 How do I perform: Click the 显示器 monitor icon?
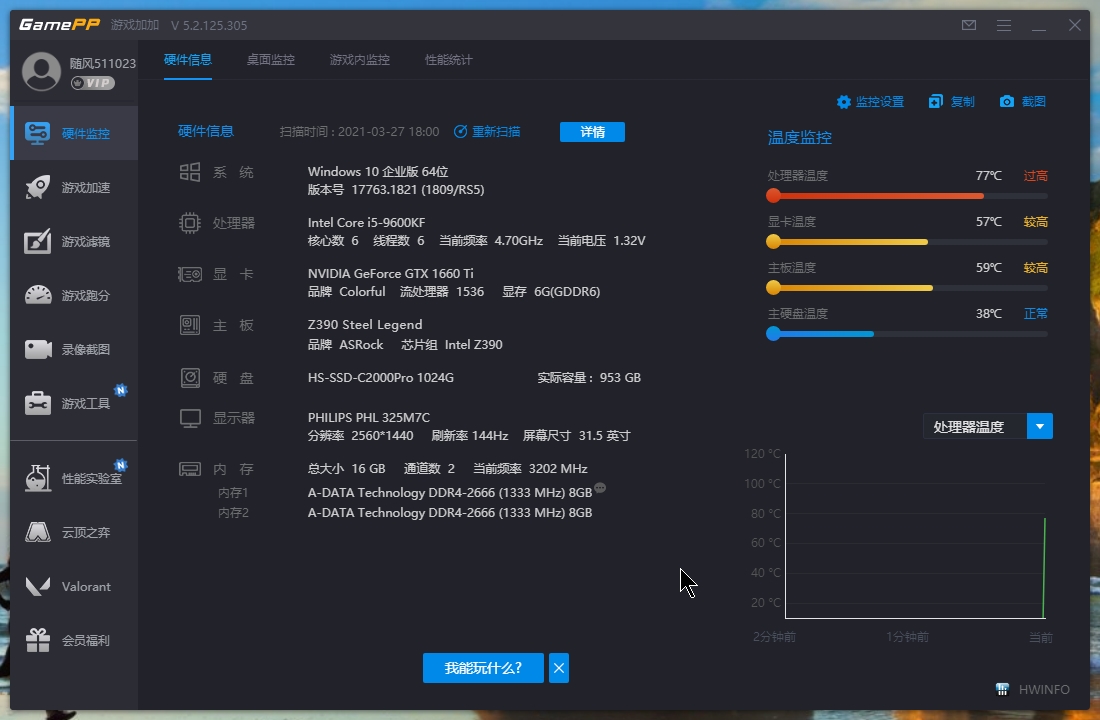pos(190,418)
